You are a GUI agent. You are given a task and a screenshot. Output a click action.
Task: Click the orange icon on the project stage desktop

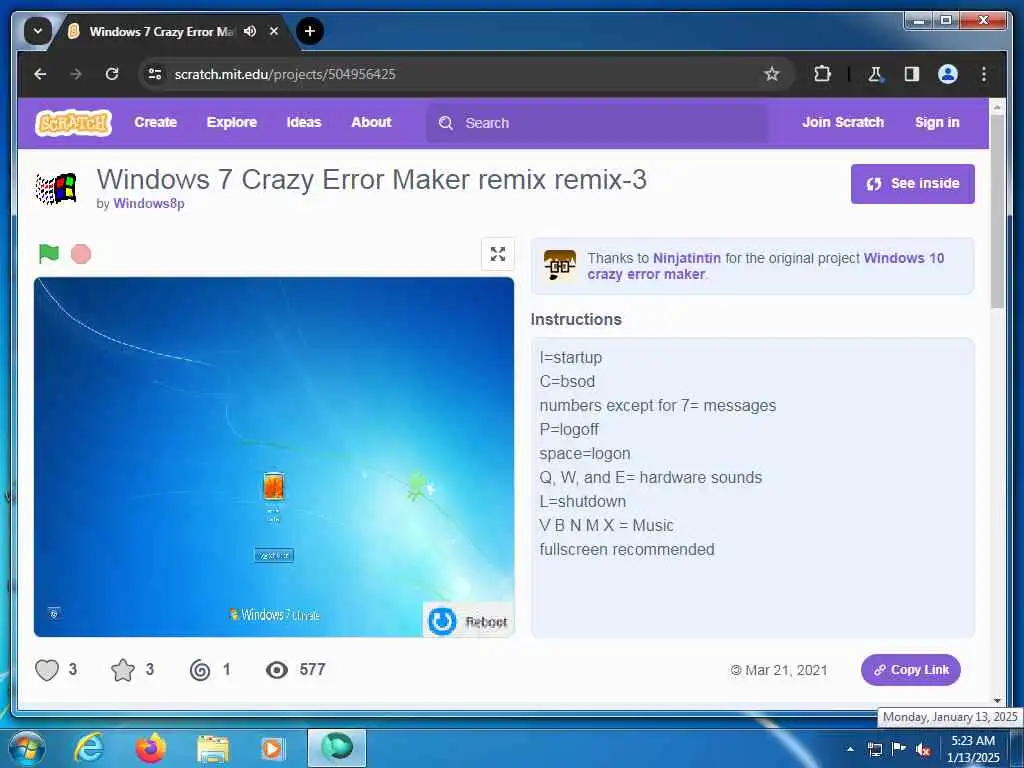coord(273,487)
